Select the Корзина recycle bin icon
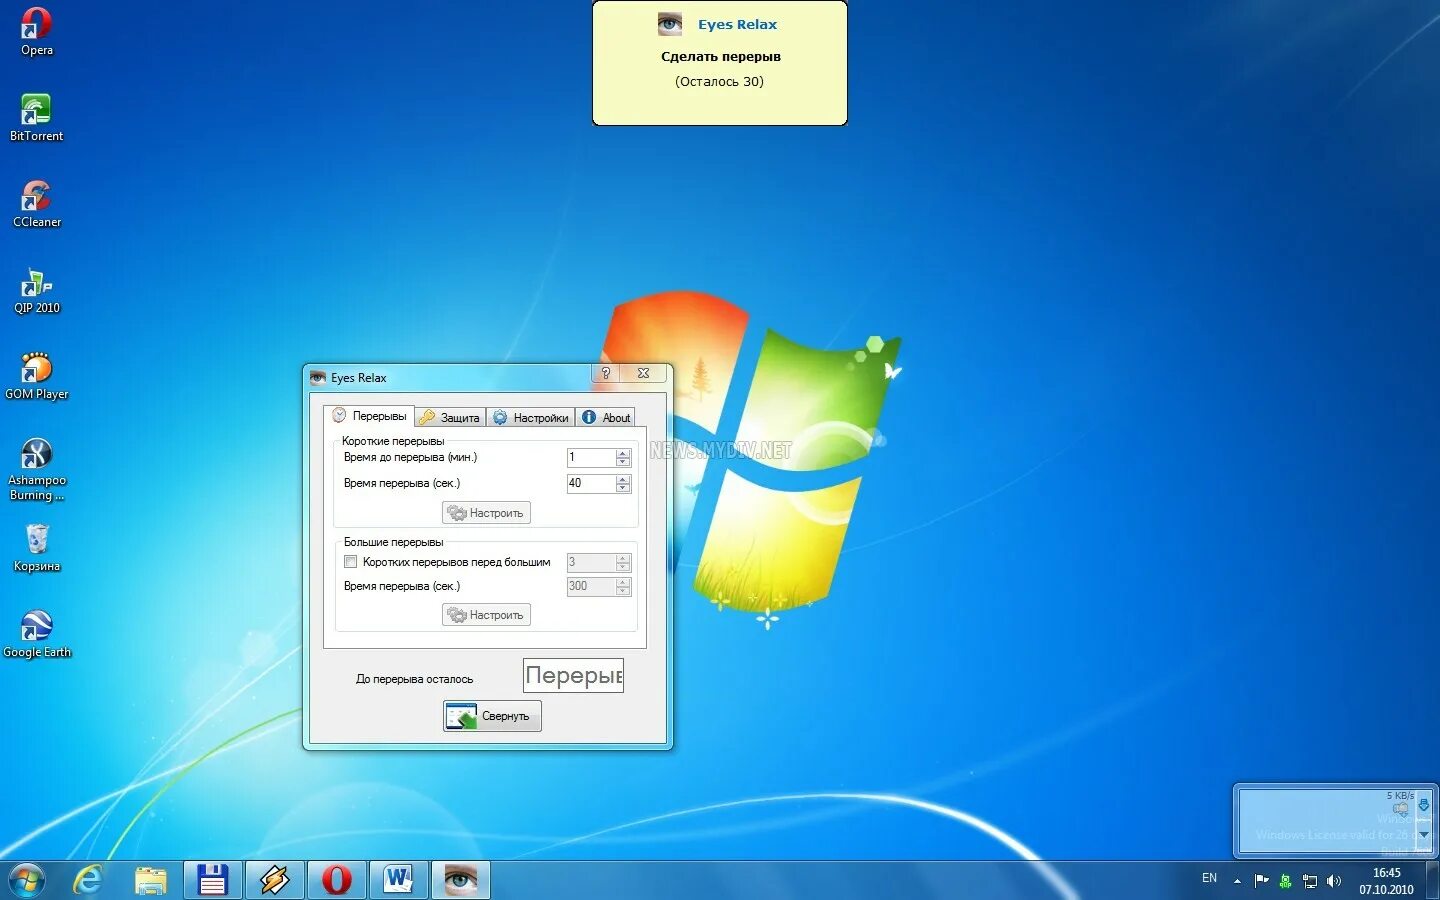This screenshot has width=1440, height=900. [37, 548]
